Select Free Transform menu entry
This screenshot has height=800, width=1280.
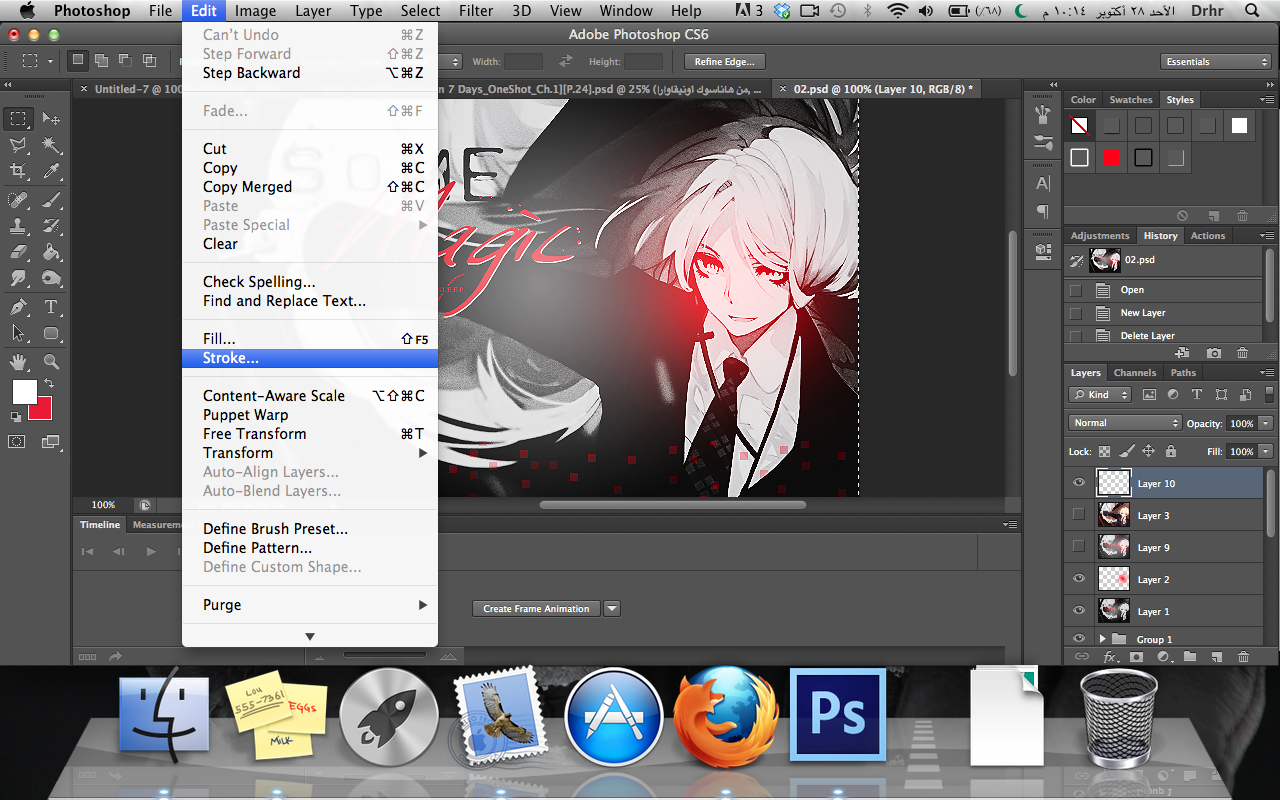tap(310, 434)
